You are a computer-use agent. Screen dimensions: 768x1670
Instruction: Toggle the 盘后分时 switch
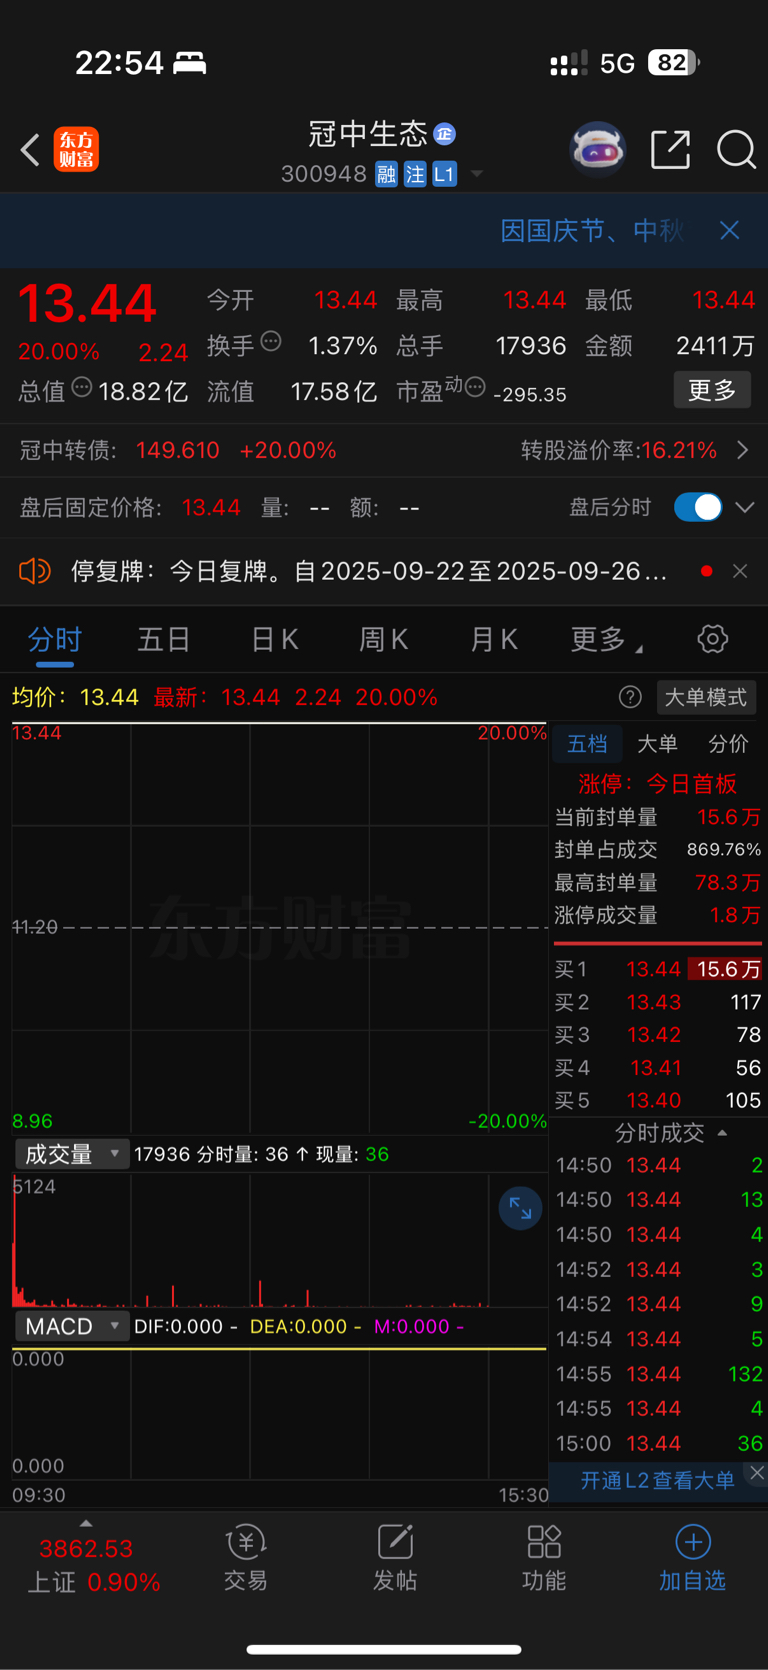coord(697,507)
